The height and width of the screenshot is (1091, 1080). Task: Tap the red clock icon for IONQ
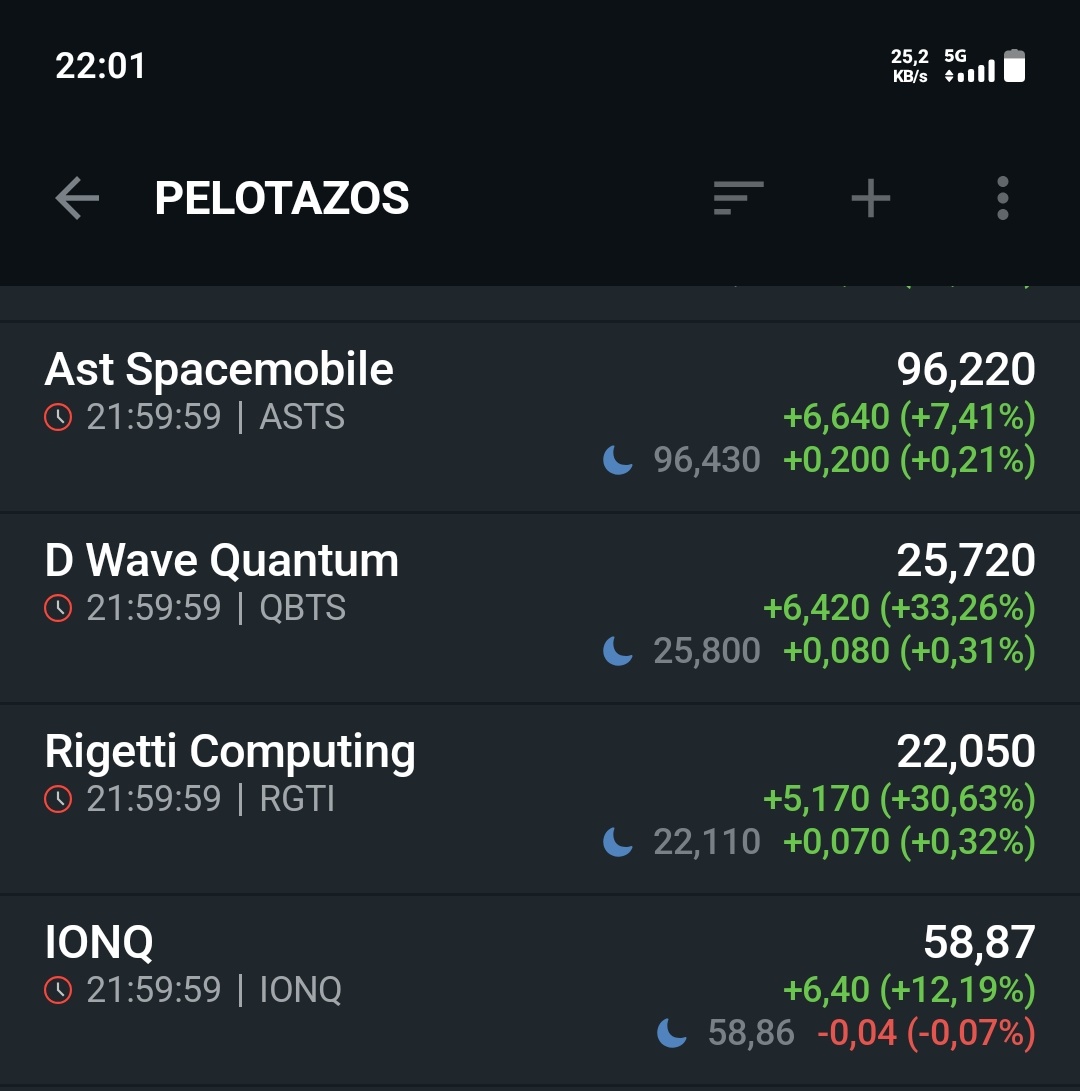pyautogui.click(x=58, y=989)
